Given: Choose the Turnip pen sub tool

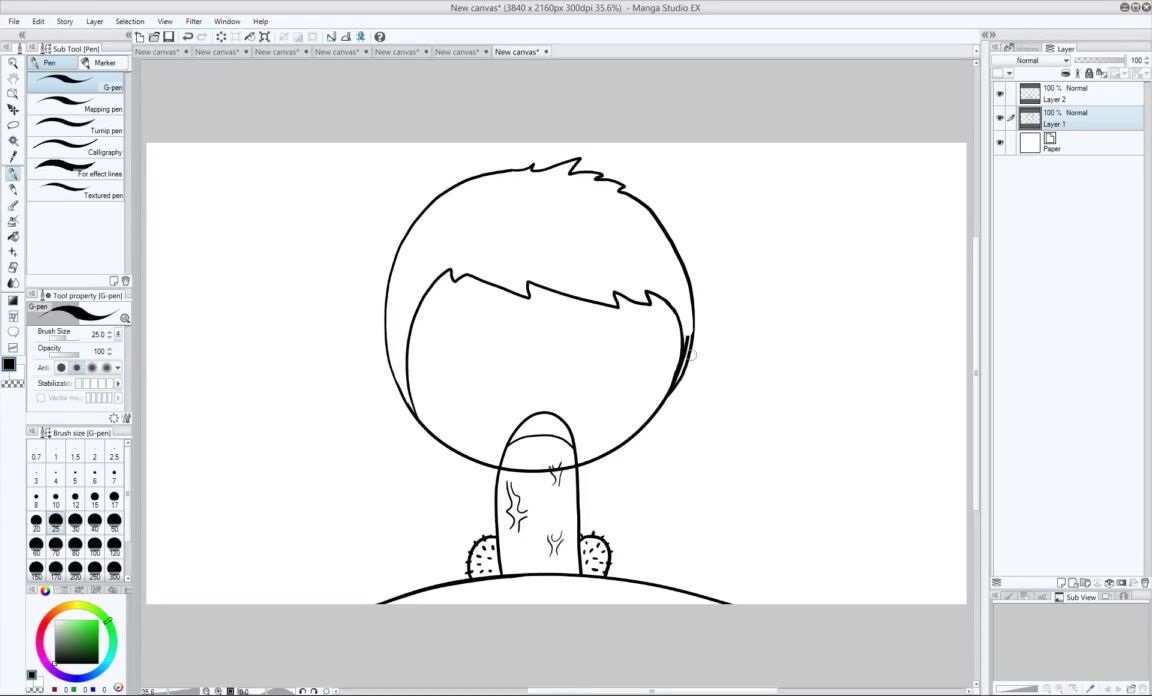Looking at the screenshot, I should pyautogui.click(x=76, y=125).
